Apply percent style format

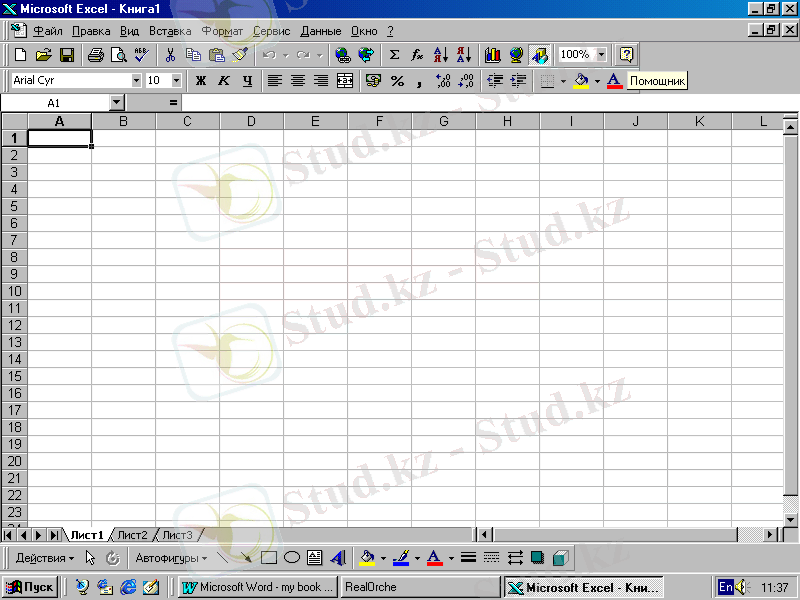click(x=397, y=81)
